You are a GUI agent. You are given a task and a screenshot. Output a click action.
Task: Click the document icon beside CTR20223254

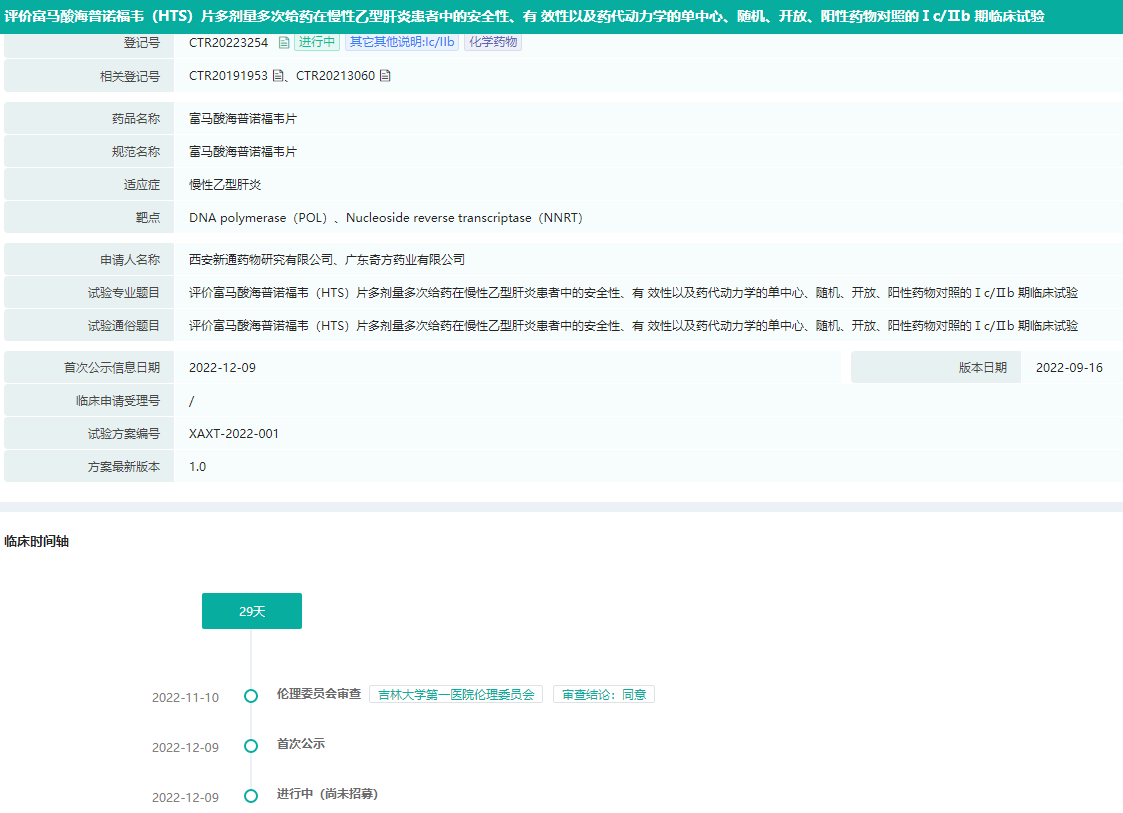point(284,42)
